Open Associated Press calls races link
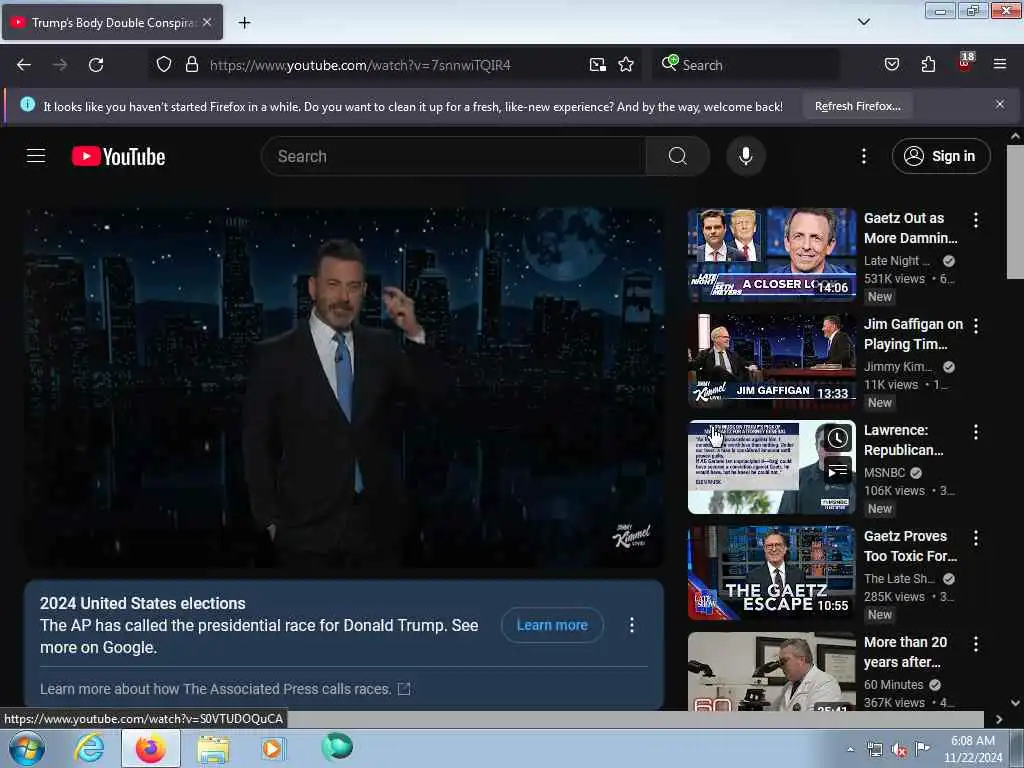Image resolution: width=1024 pixels, height=768 pixels. point(225,689)
